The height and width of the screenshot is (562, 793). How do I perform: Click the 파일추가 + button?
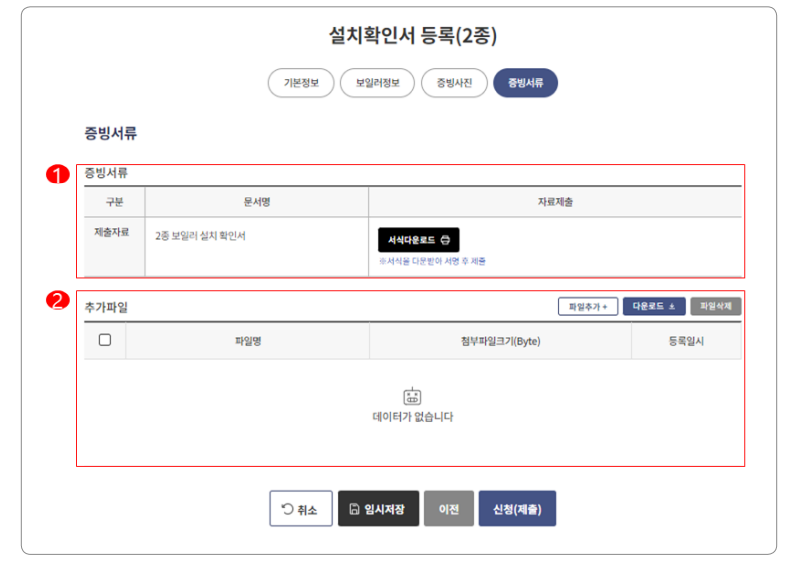coord(588,307)
